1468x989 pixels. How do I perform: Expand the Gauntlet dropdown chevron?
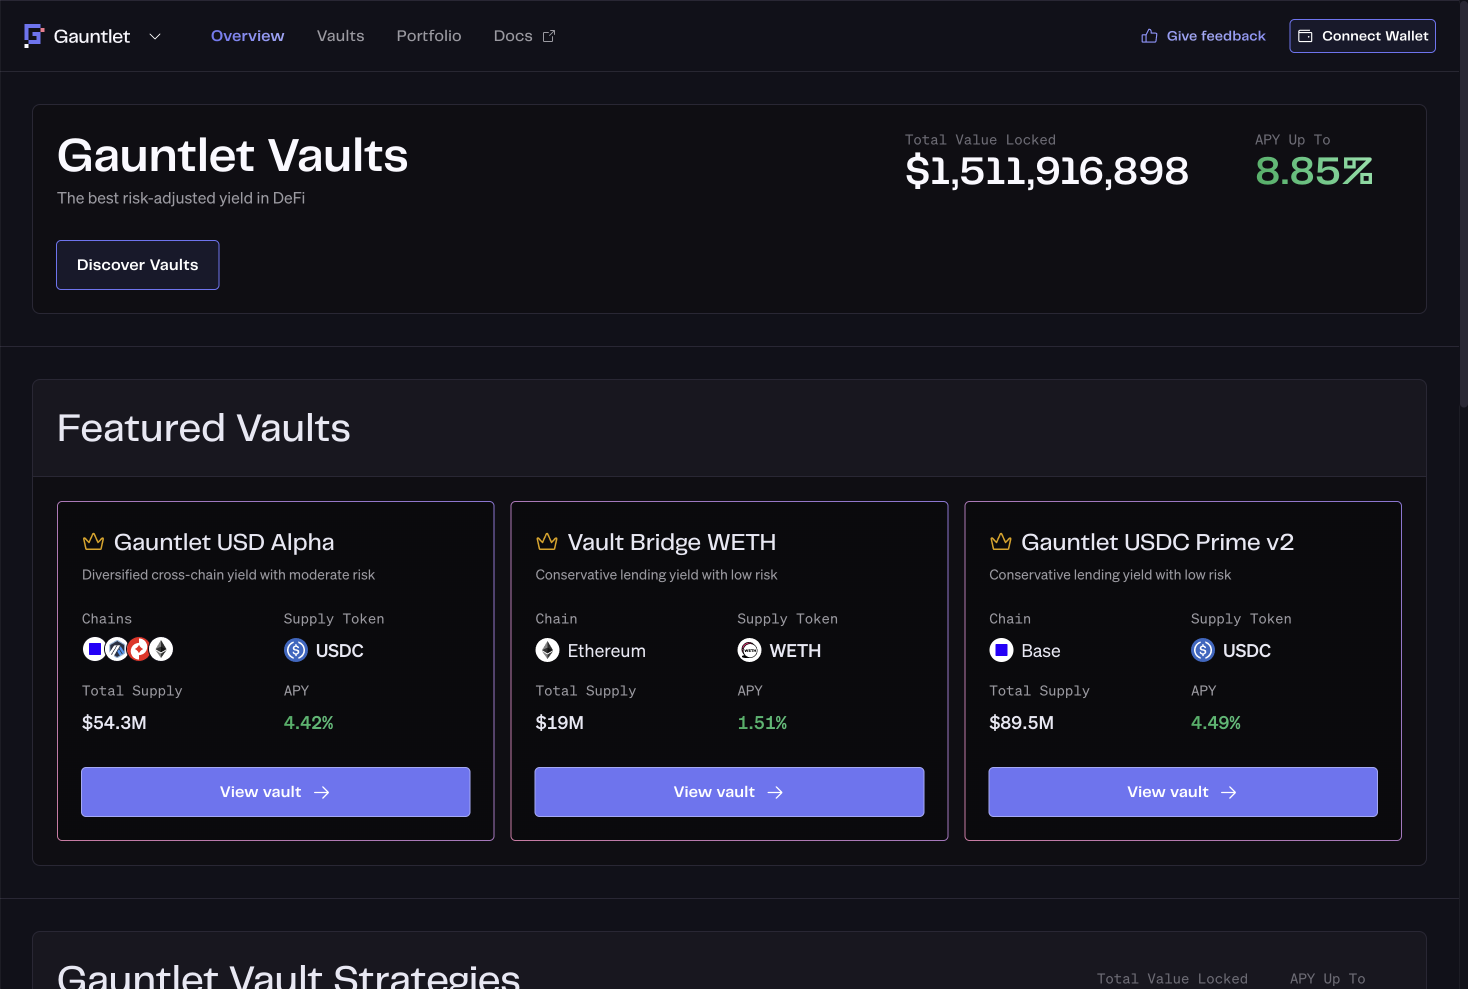155,36
